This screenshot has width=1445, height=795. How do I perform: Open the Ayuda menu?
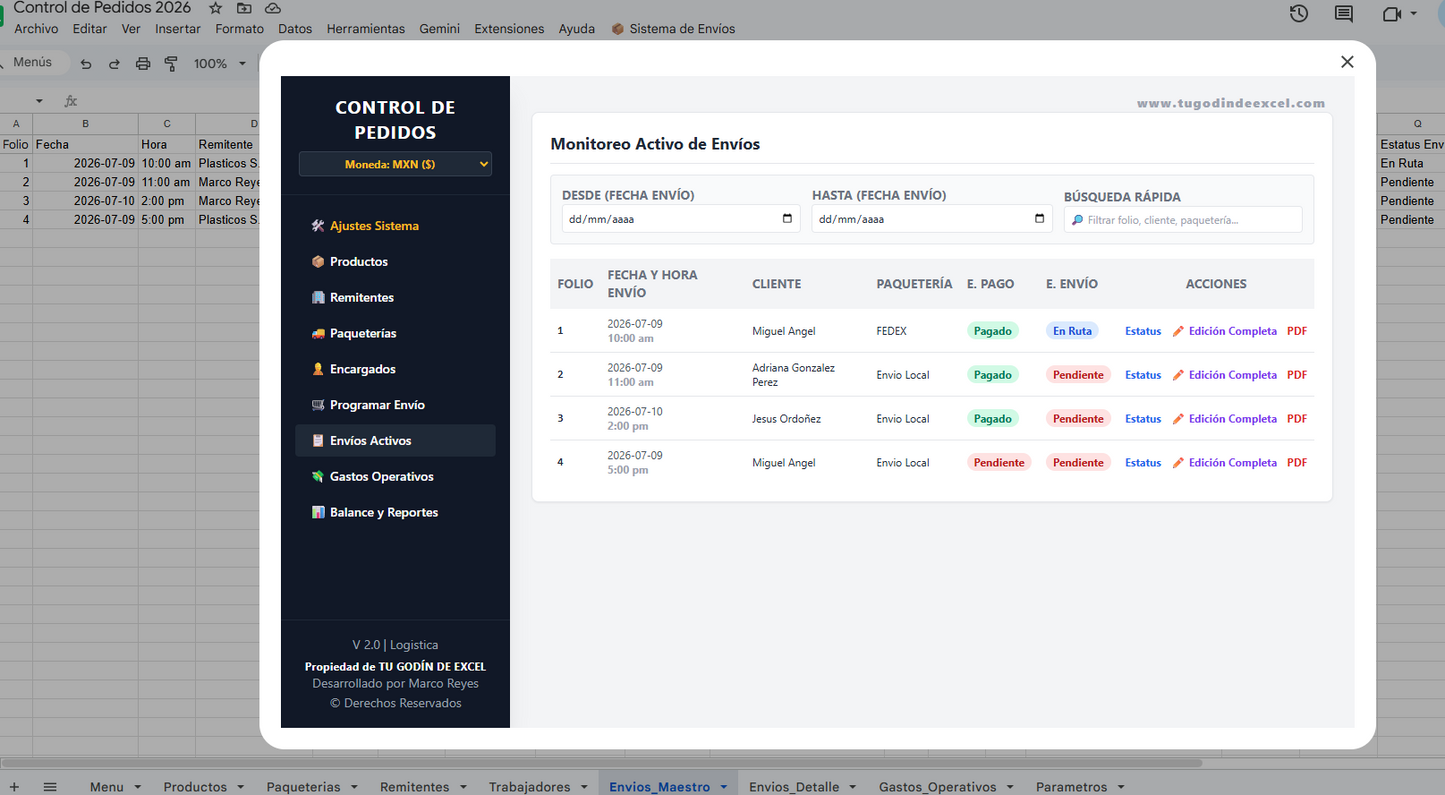(577, 29)
